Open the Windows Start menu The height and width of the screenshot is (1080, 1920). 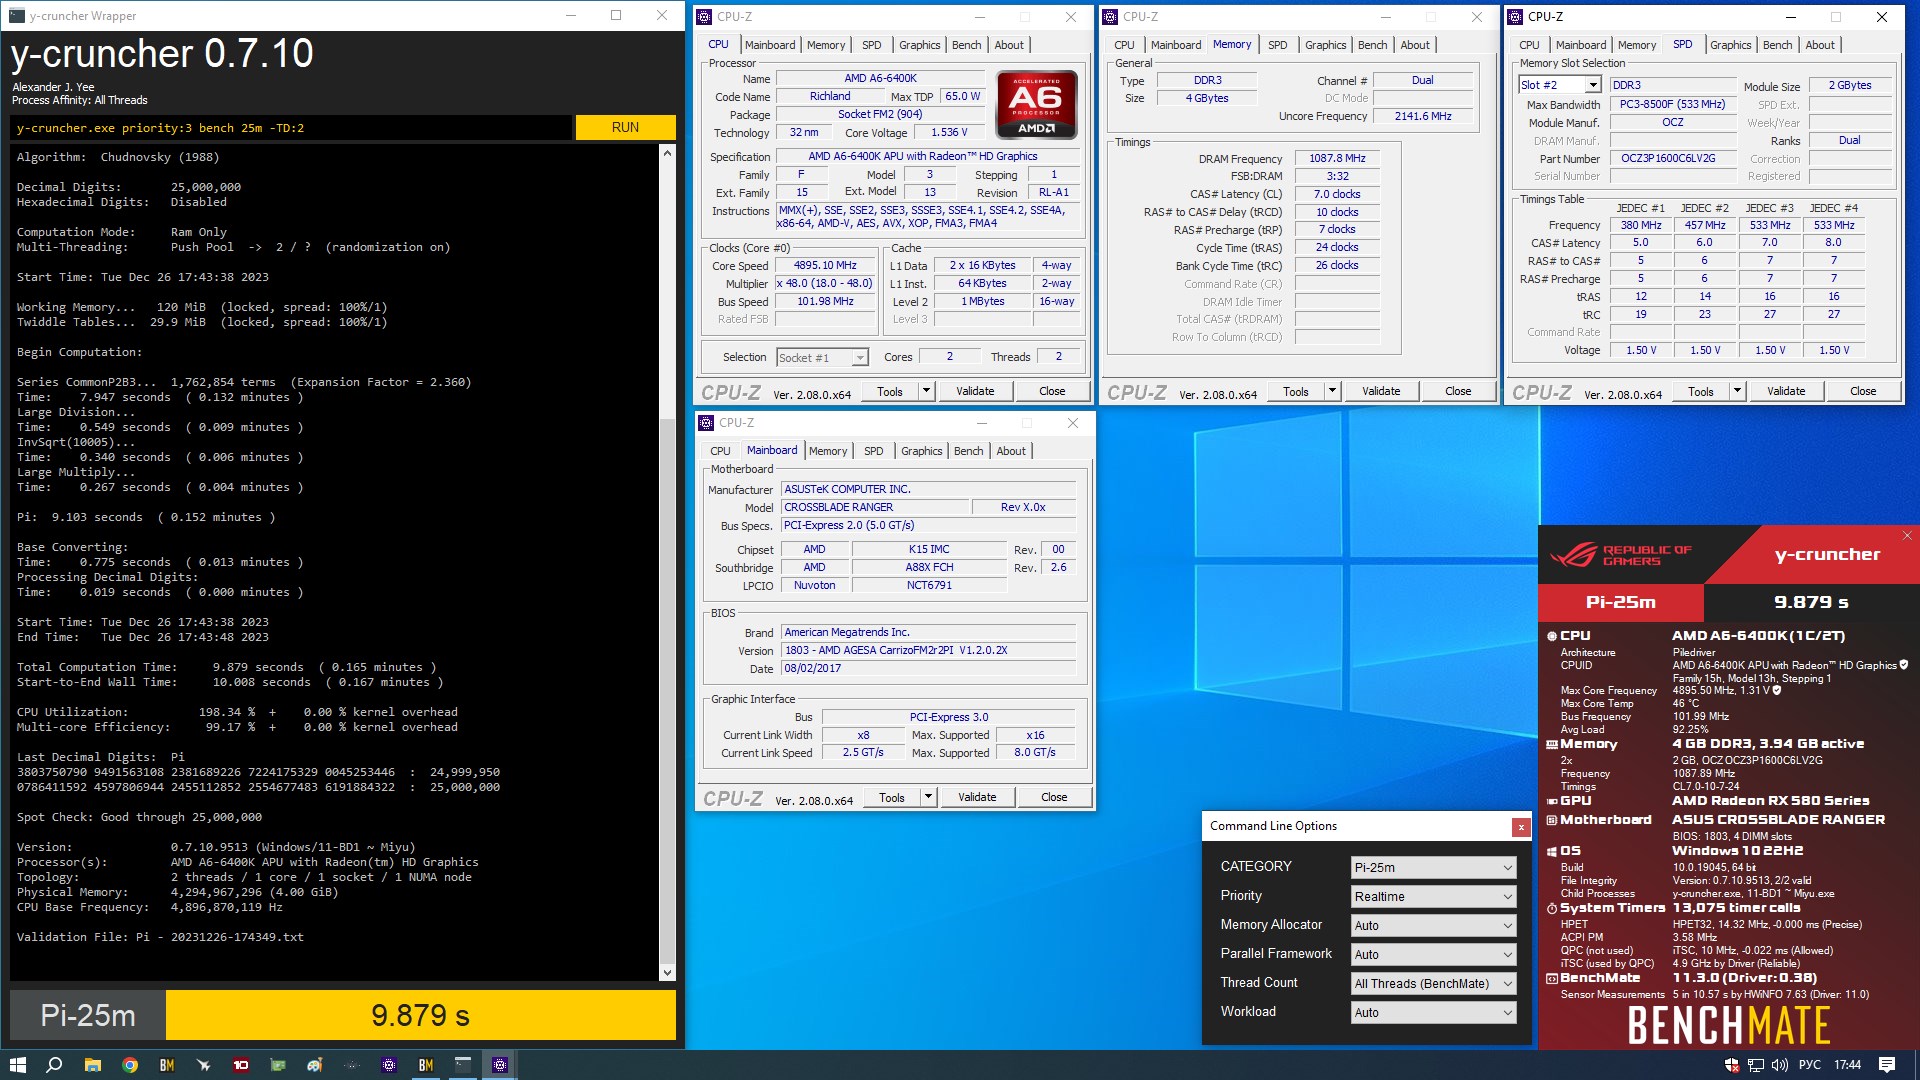pyautogui.click(x=17, y=1065)
